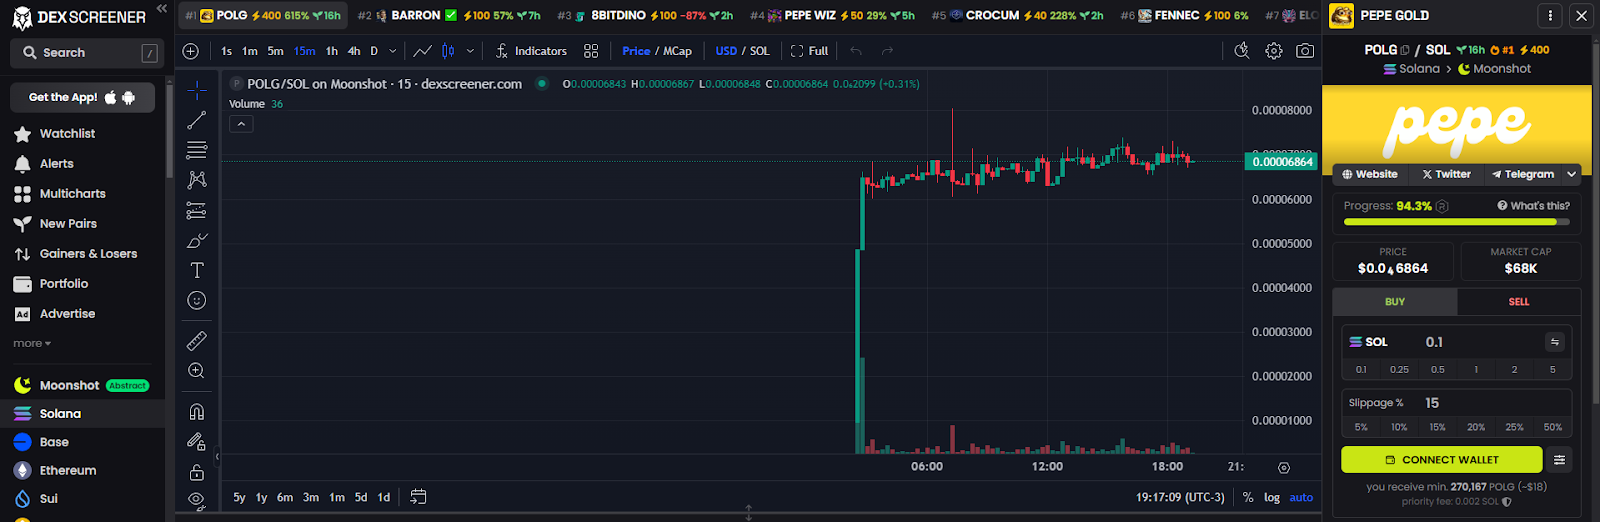Viewport: 1600px width, 522px height.
Task: Click Get the App! button
Action: coord(82,98)
